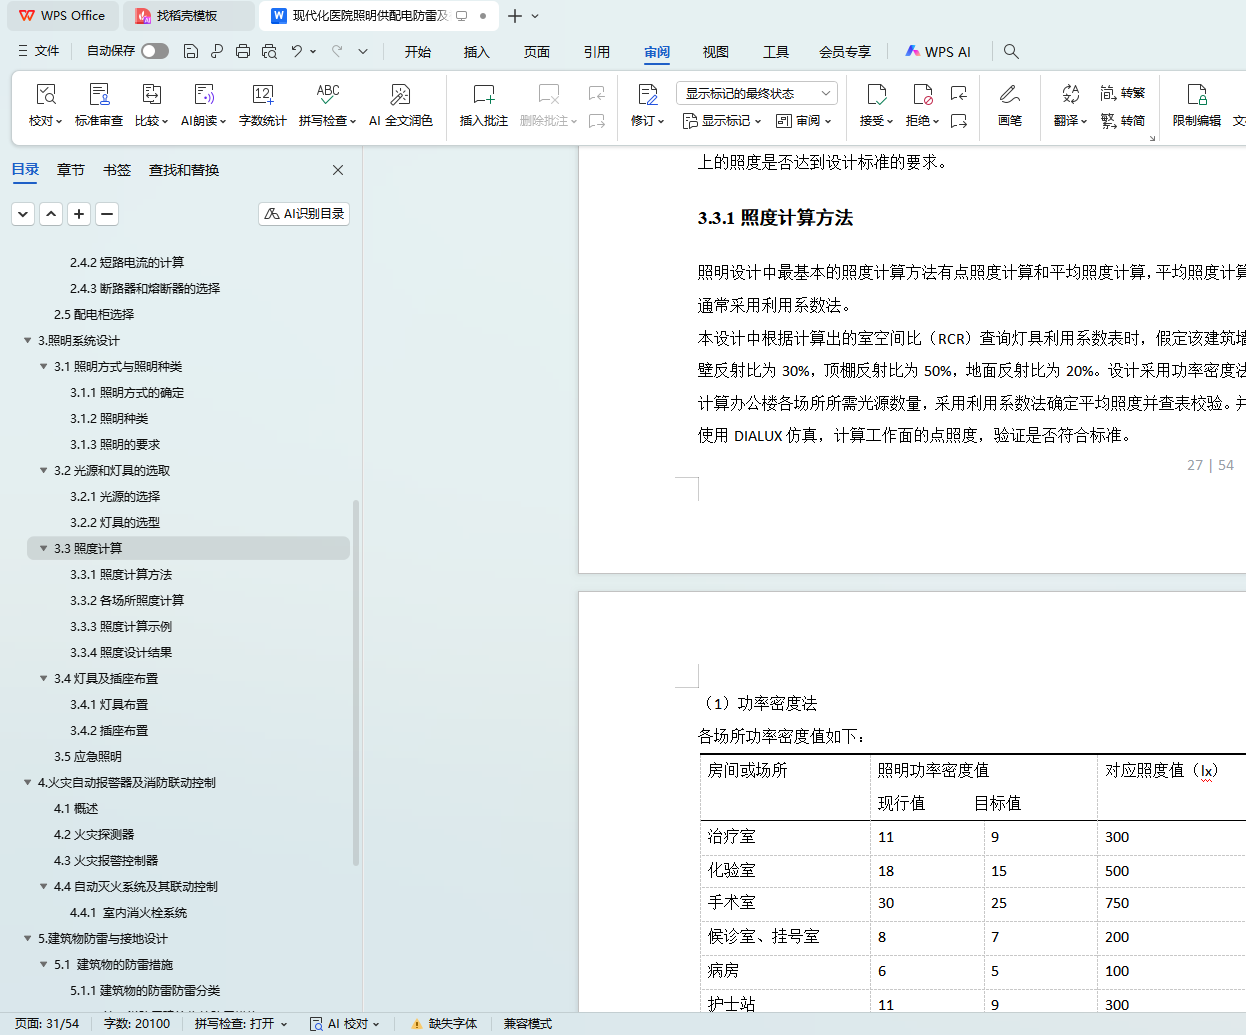Select the 画笔 pen tool
This screenshot has width=1246, height=1035.
point(1009,95)
